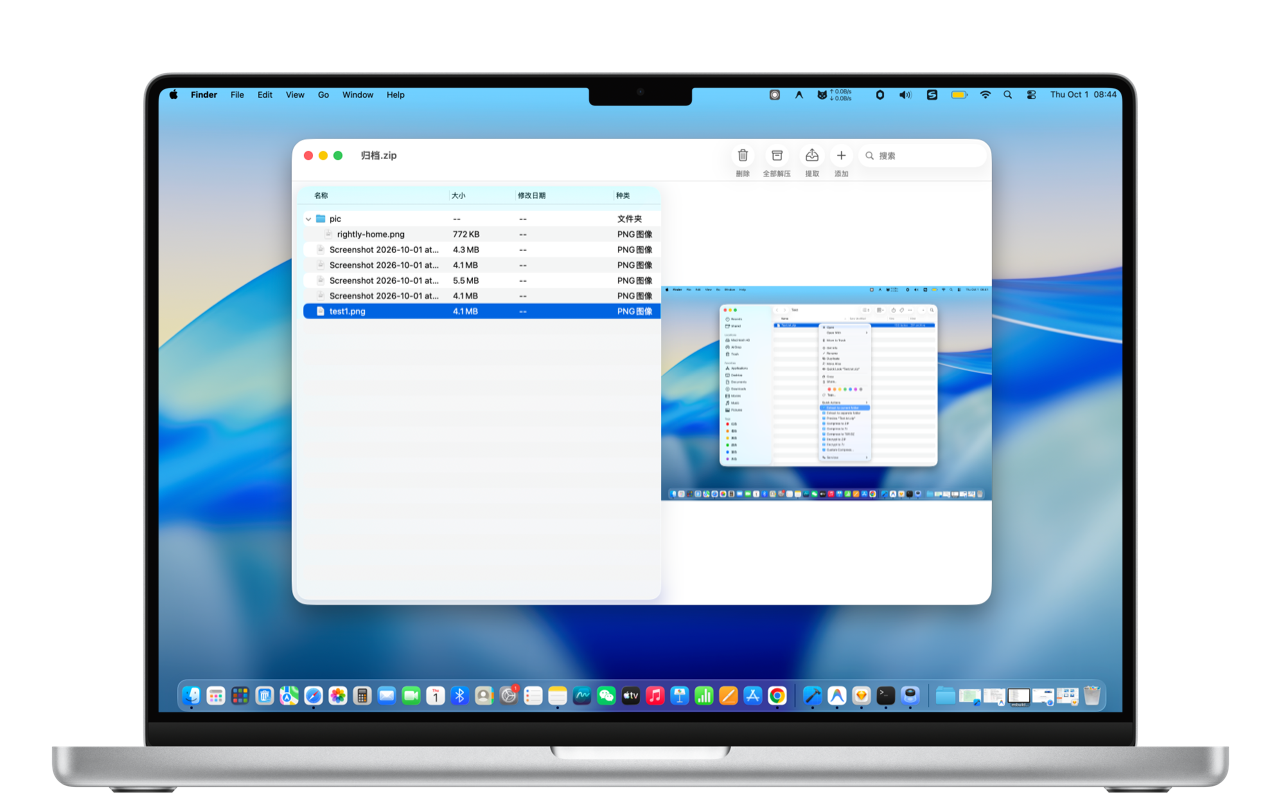The image size is (1280, 800).
Task: Open the File menu
Action: [237, 95]
